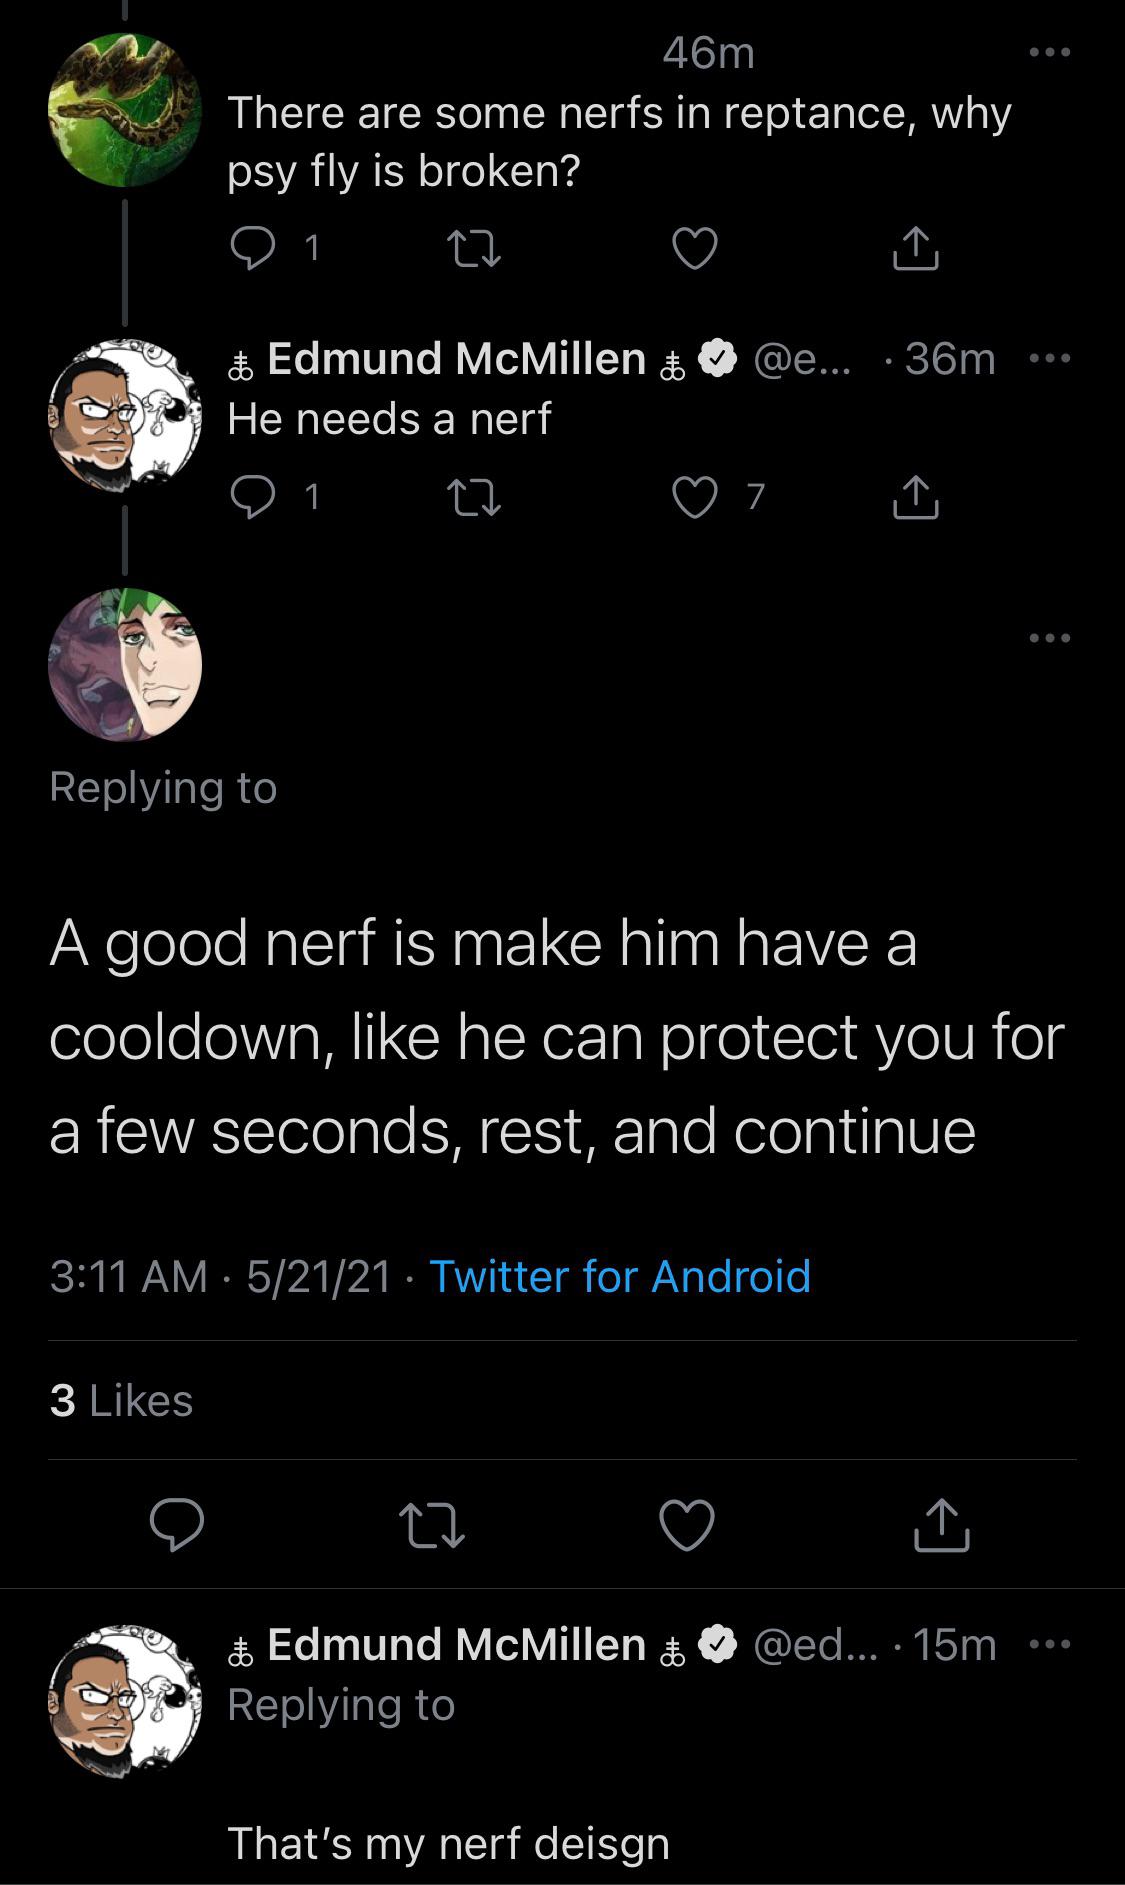
Task: Retweet the psy fly question tweet
Action: (x=474, y=248)
